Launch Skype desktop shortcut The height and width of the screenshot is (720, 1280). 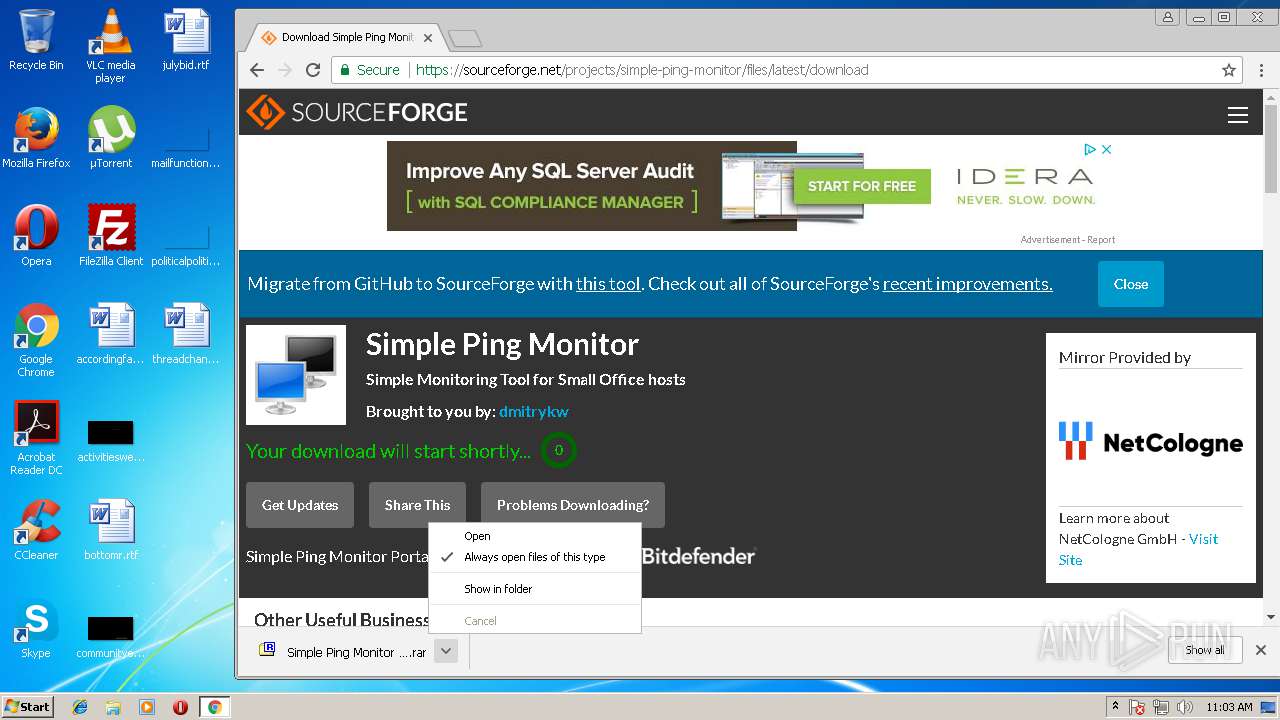[x=36, y=628]
